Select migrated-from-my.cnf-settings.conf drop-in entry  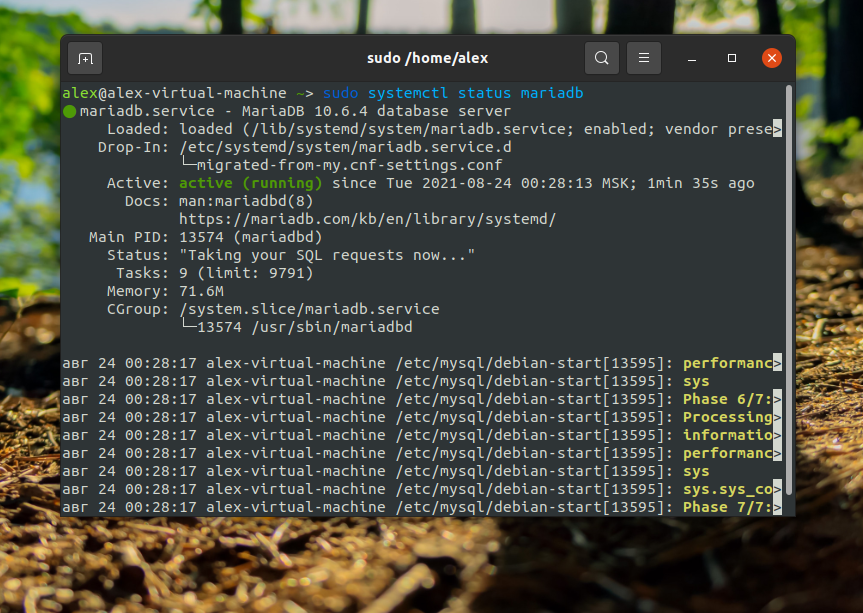[x=349, y=165]
